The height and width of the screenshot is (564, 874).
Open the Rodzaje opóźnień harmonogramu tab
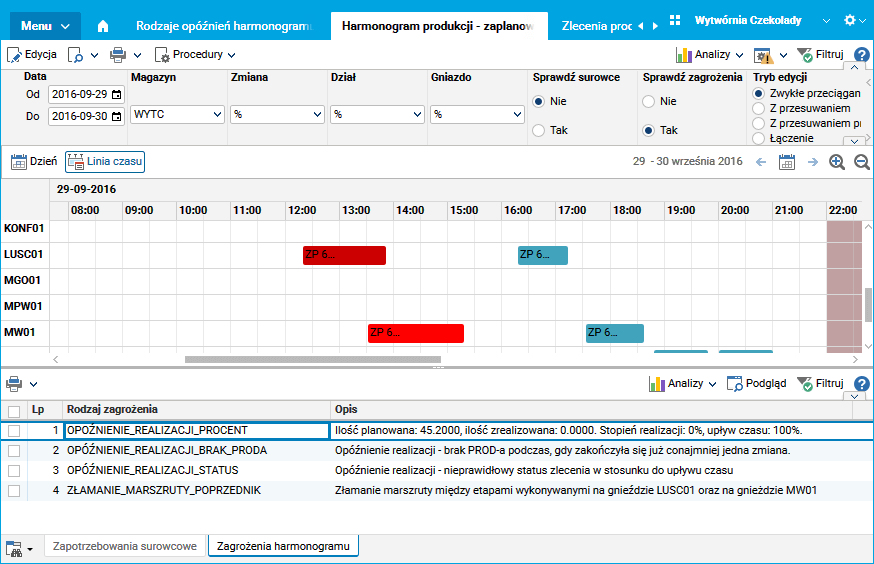224,26
